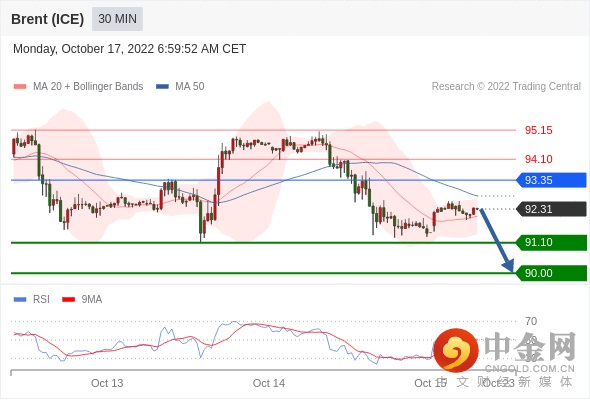
Task: Toggle the MA 50 legend entry
Action: (x=180, y=87)
